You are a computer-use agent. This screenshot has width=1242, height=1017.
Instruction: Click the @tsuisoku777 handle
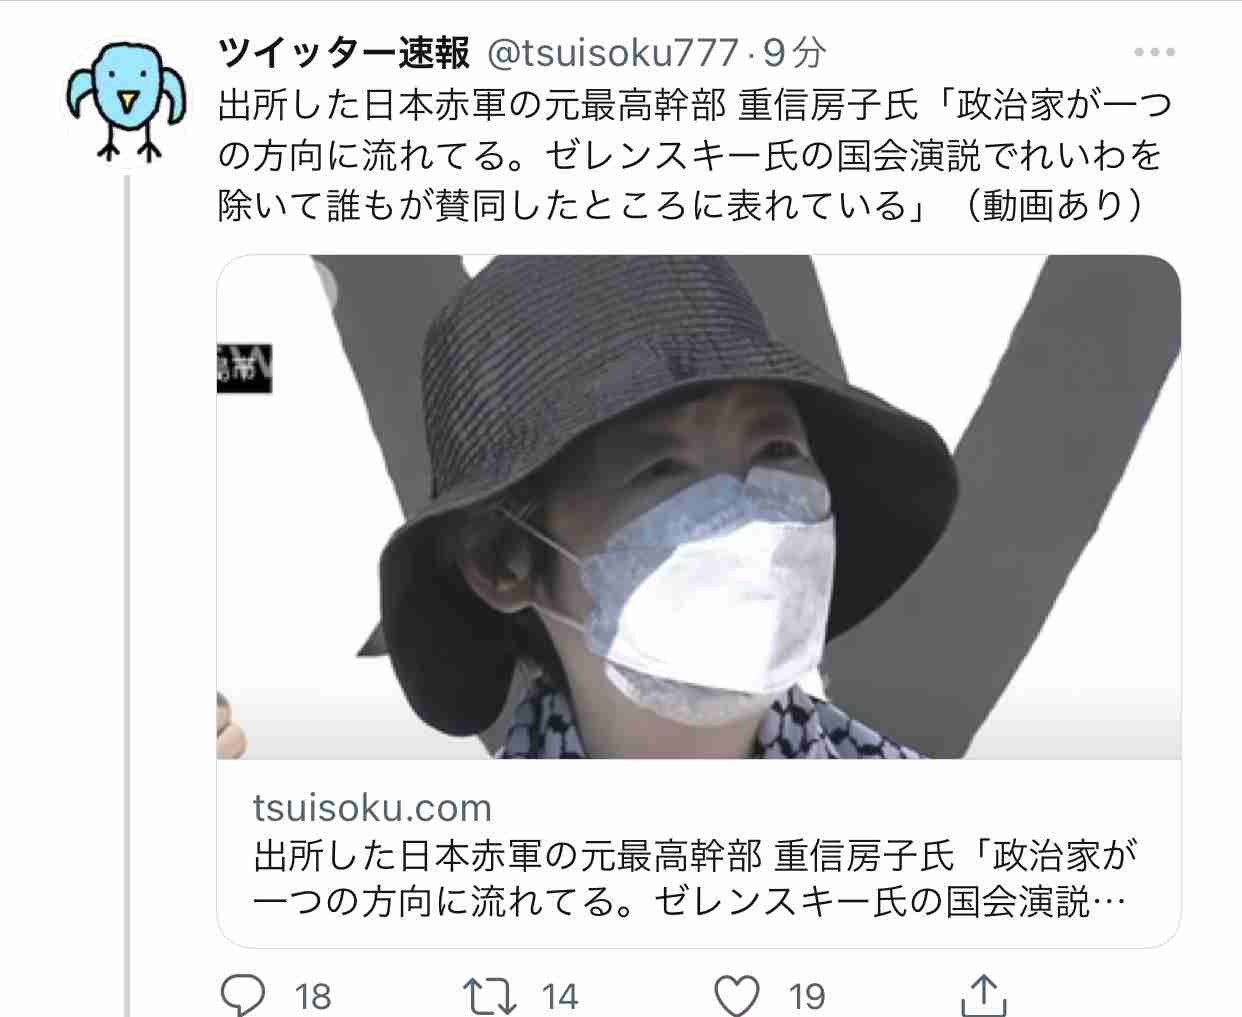(613, 53)
